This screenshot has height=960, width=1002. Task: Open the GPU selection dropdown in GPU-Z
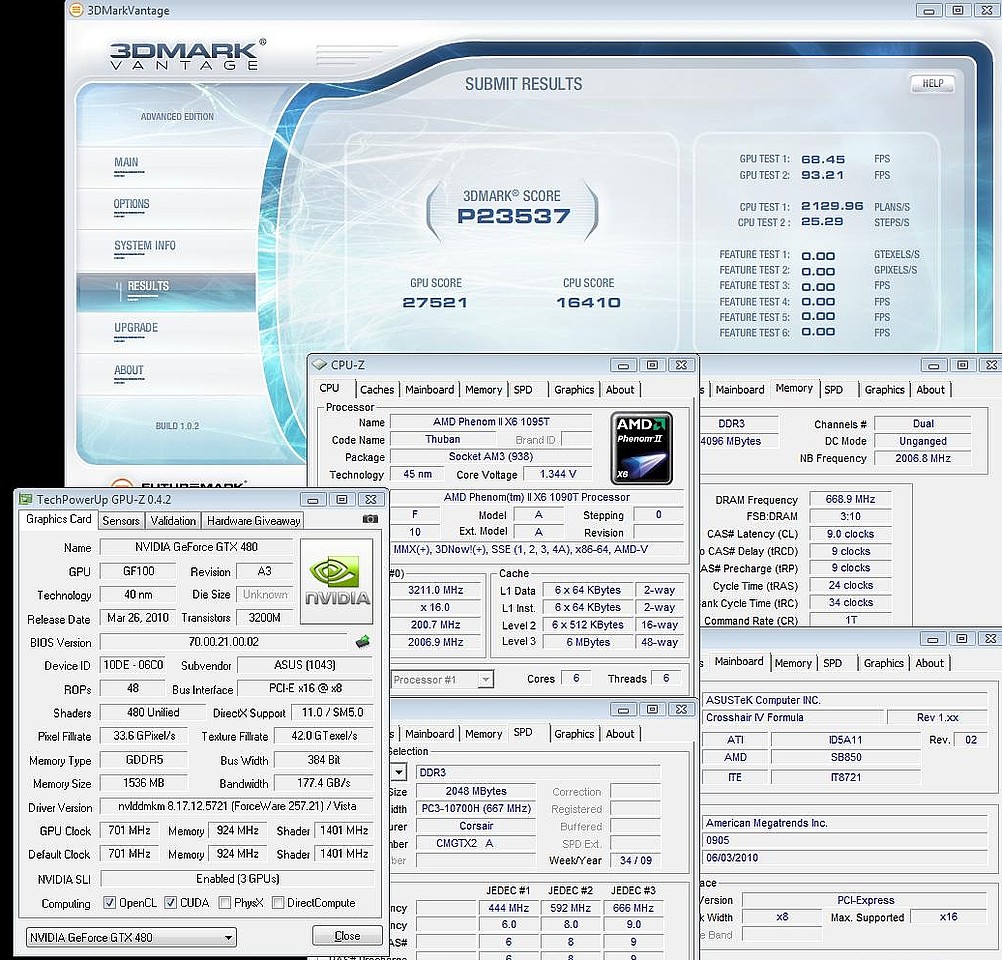pos(131,937)
